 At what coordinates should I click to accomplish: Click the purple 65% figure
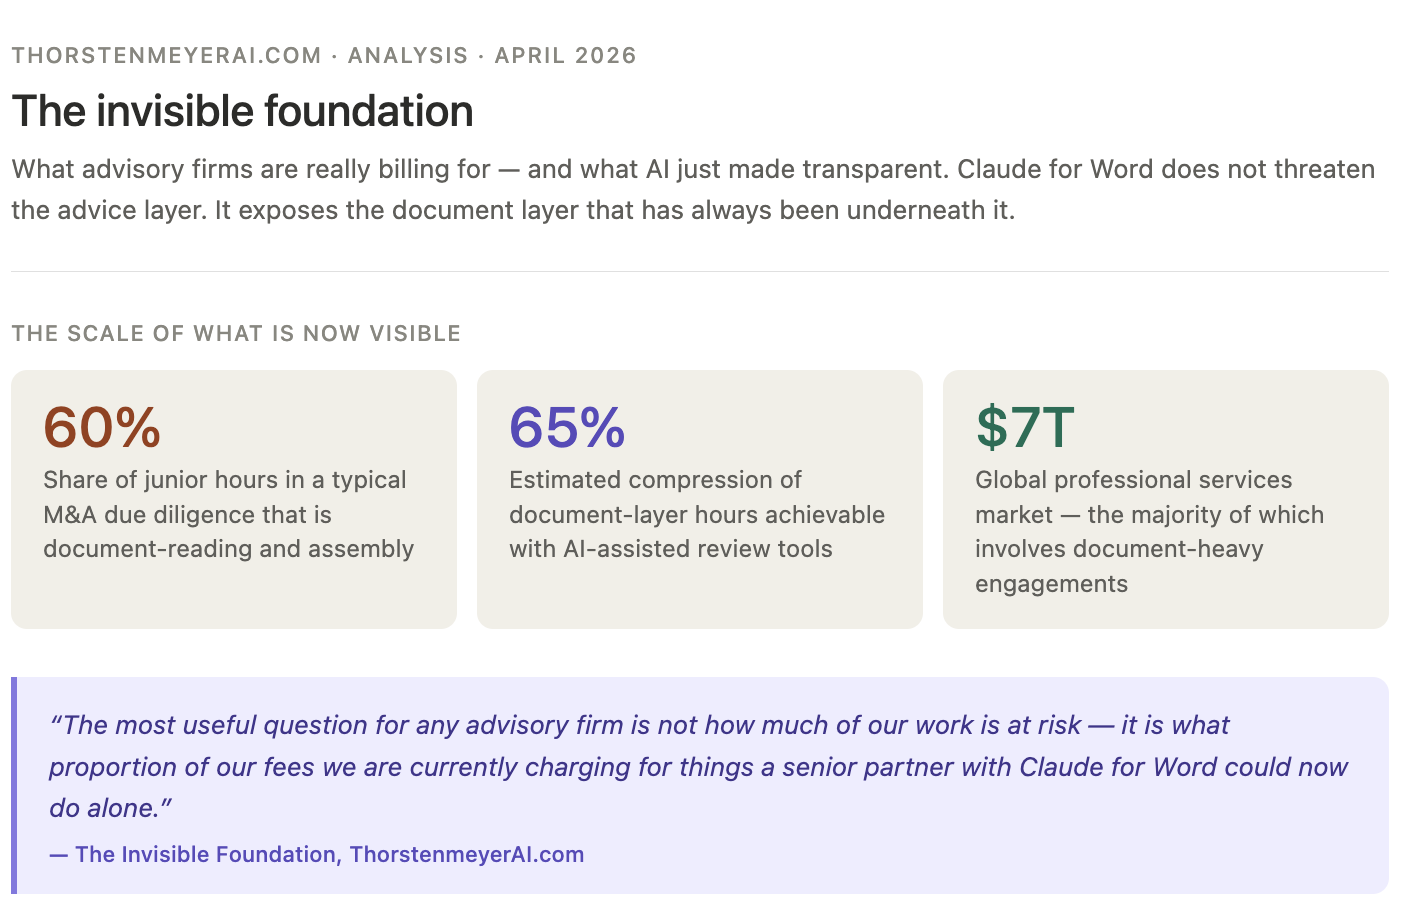tap(567, 427)
